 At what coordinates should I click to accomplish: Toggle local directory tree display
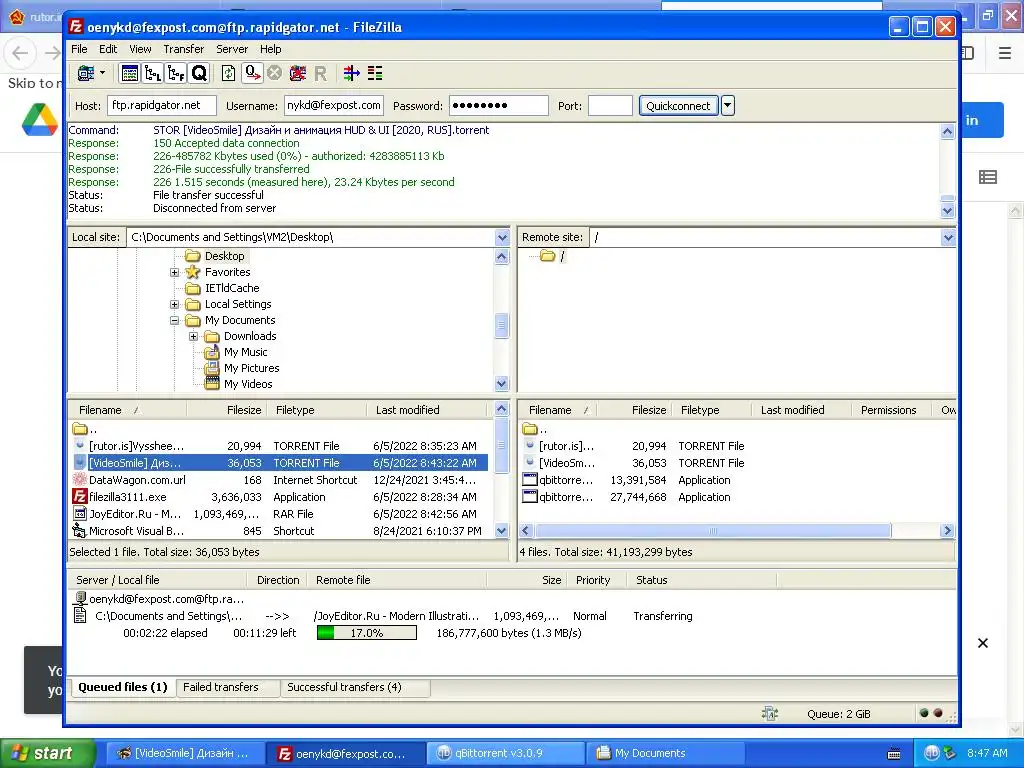[153, 73]
